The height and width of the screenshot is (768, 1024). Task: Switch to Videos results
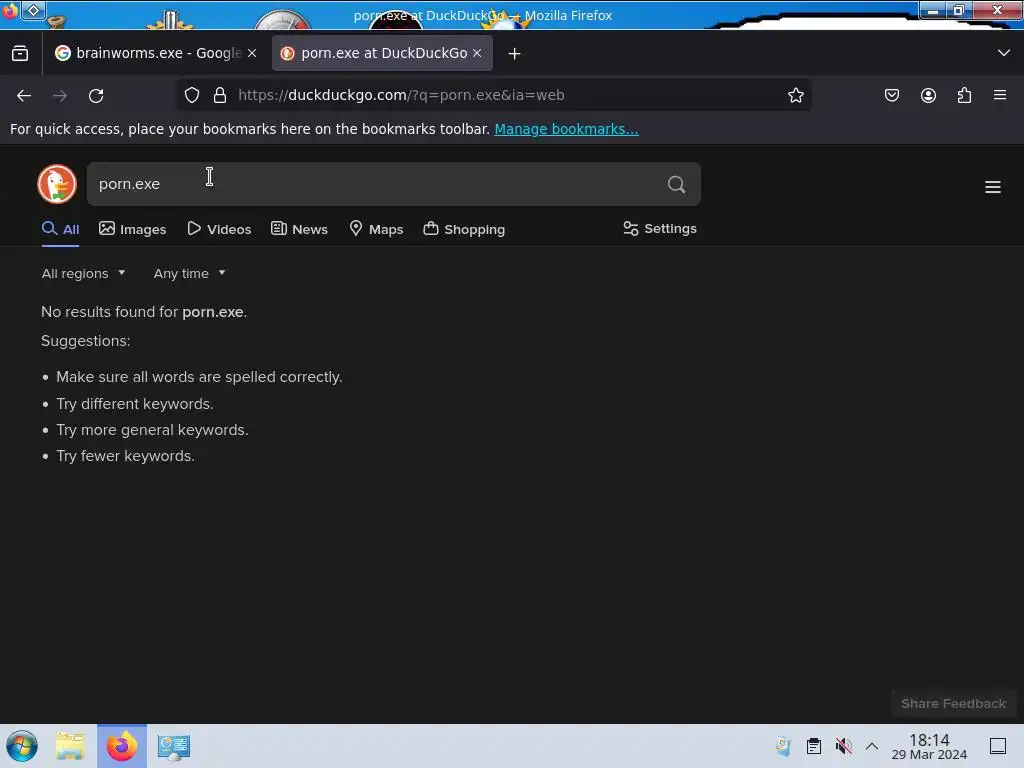pos(219,229)
